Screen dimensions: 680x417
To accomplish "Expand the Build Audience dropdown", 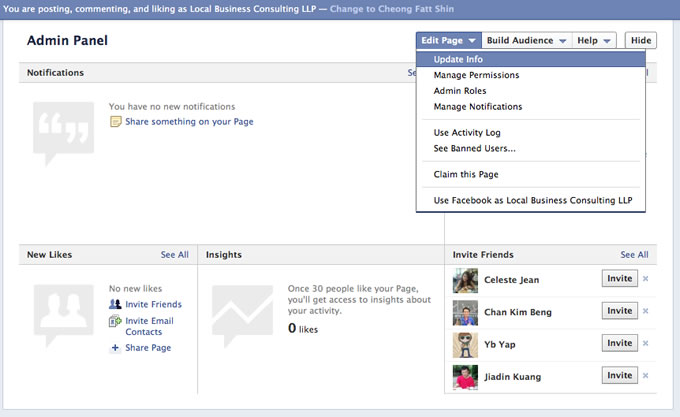I will click(x=526, y=40).
